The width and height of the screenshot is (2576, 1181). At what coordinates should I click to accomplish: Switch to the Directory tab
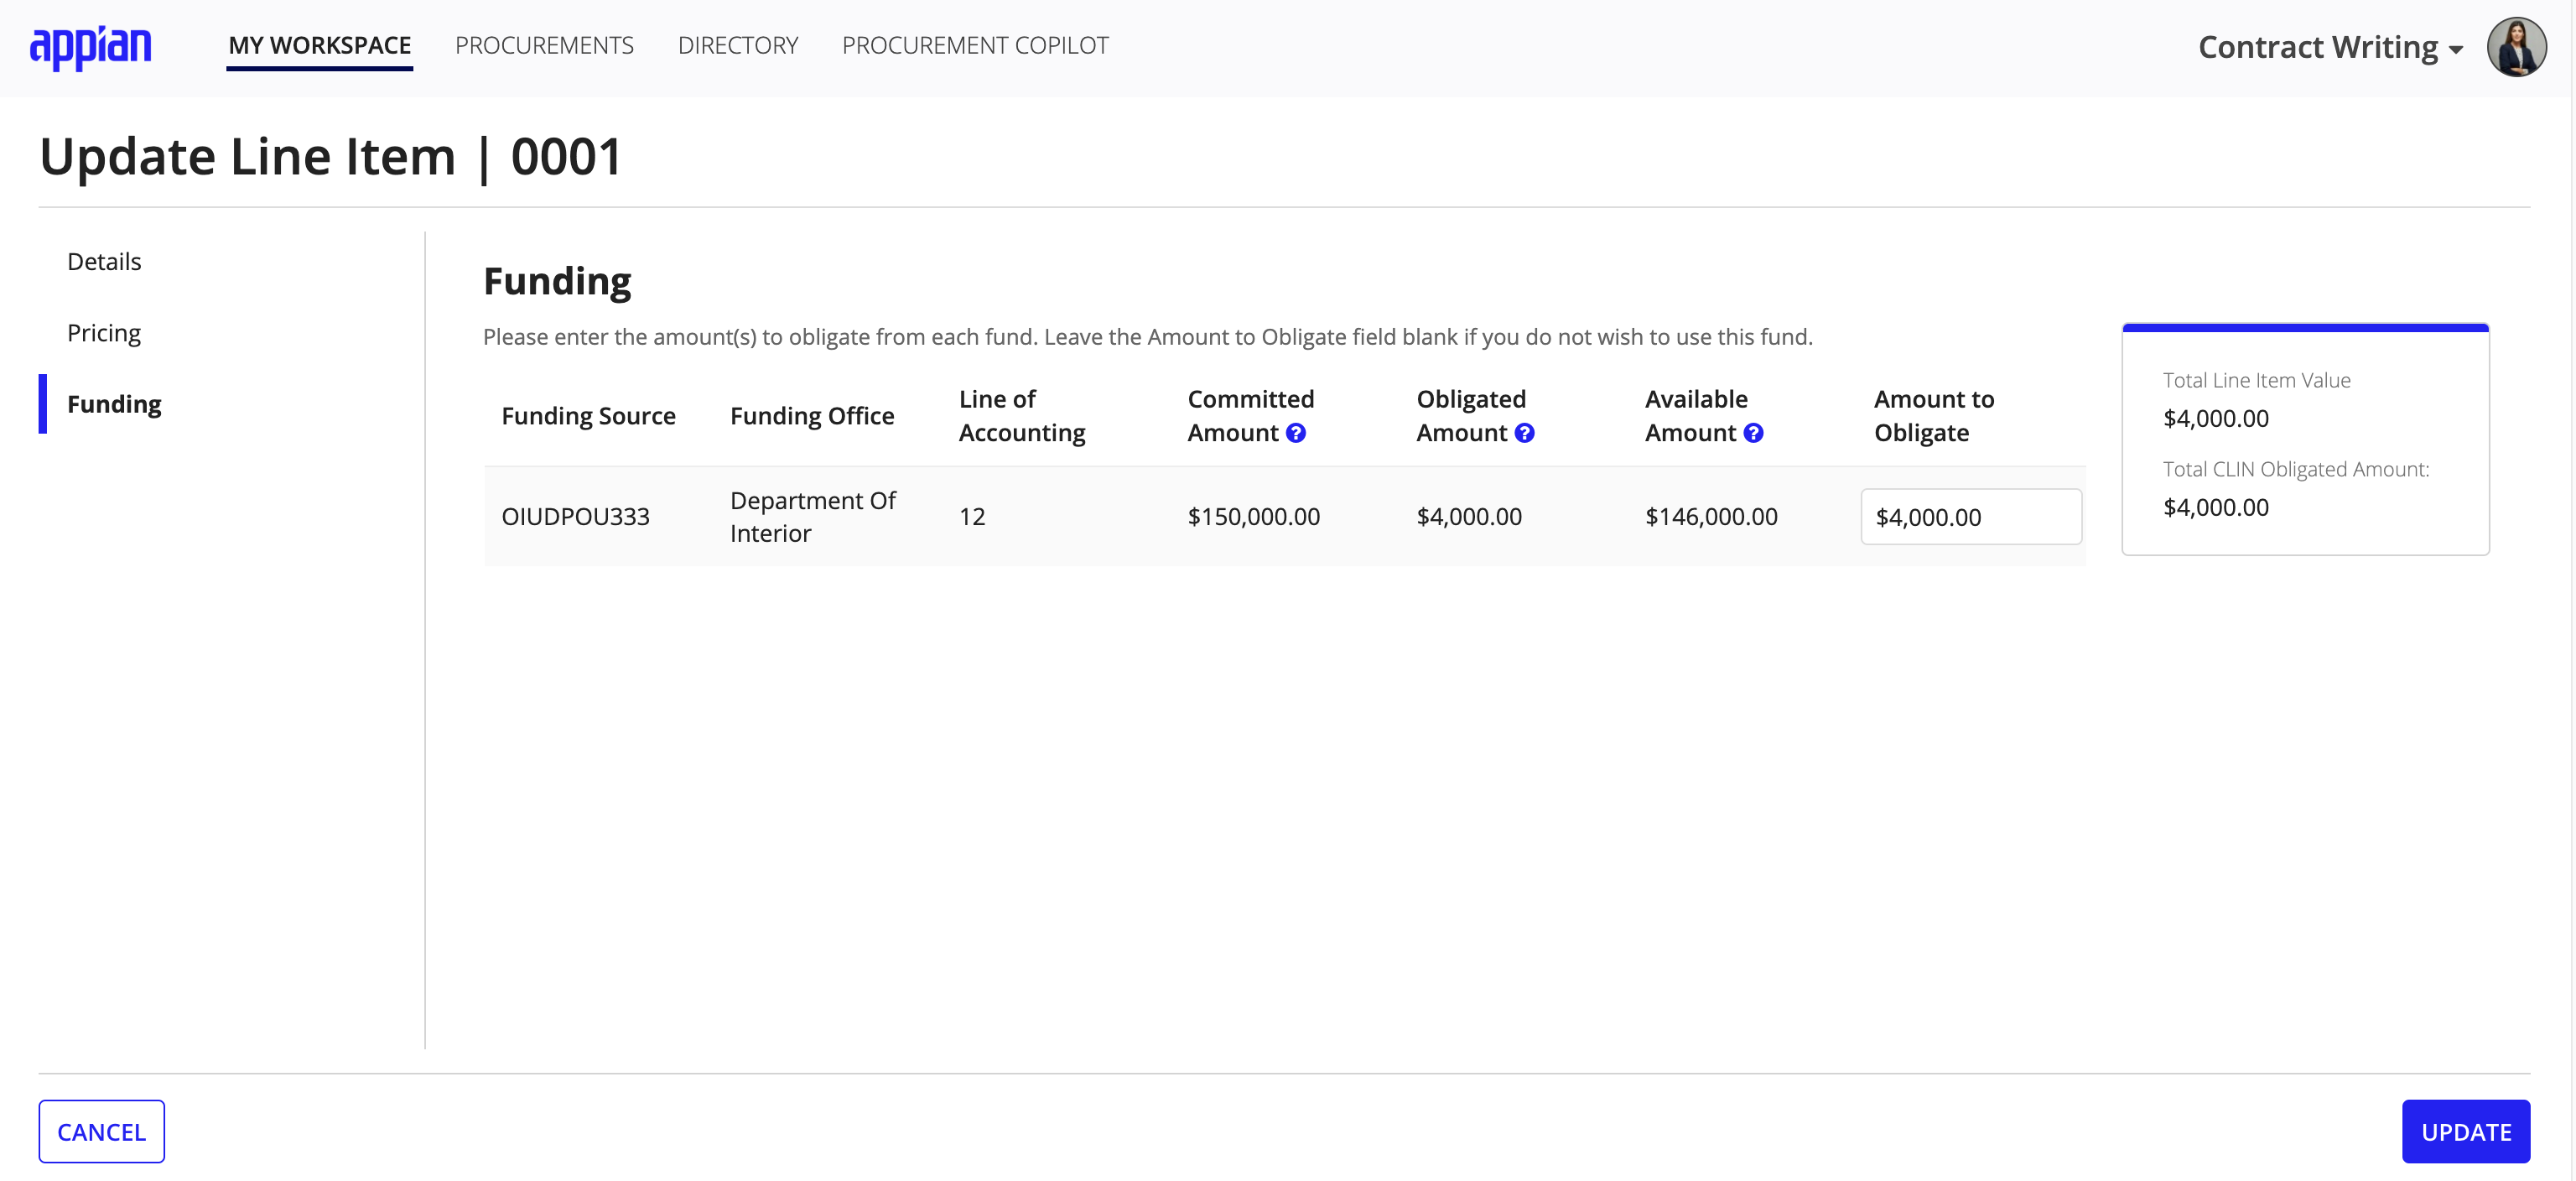[738, 46]
